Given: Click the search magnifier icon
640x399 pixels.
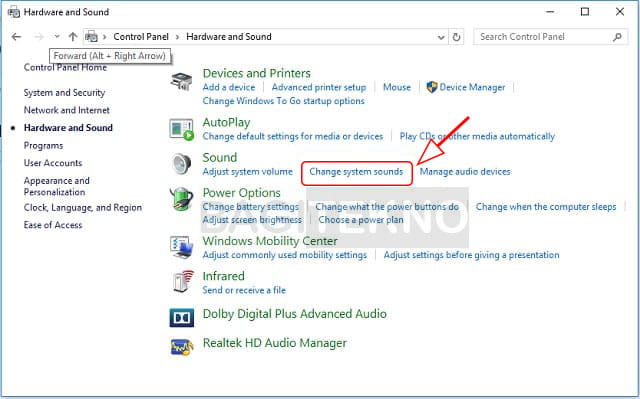Looking at the screenshot, I should pyautogui.click(x=617, y=37).
